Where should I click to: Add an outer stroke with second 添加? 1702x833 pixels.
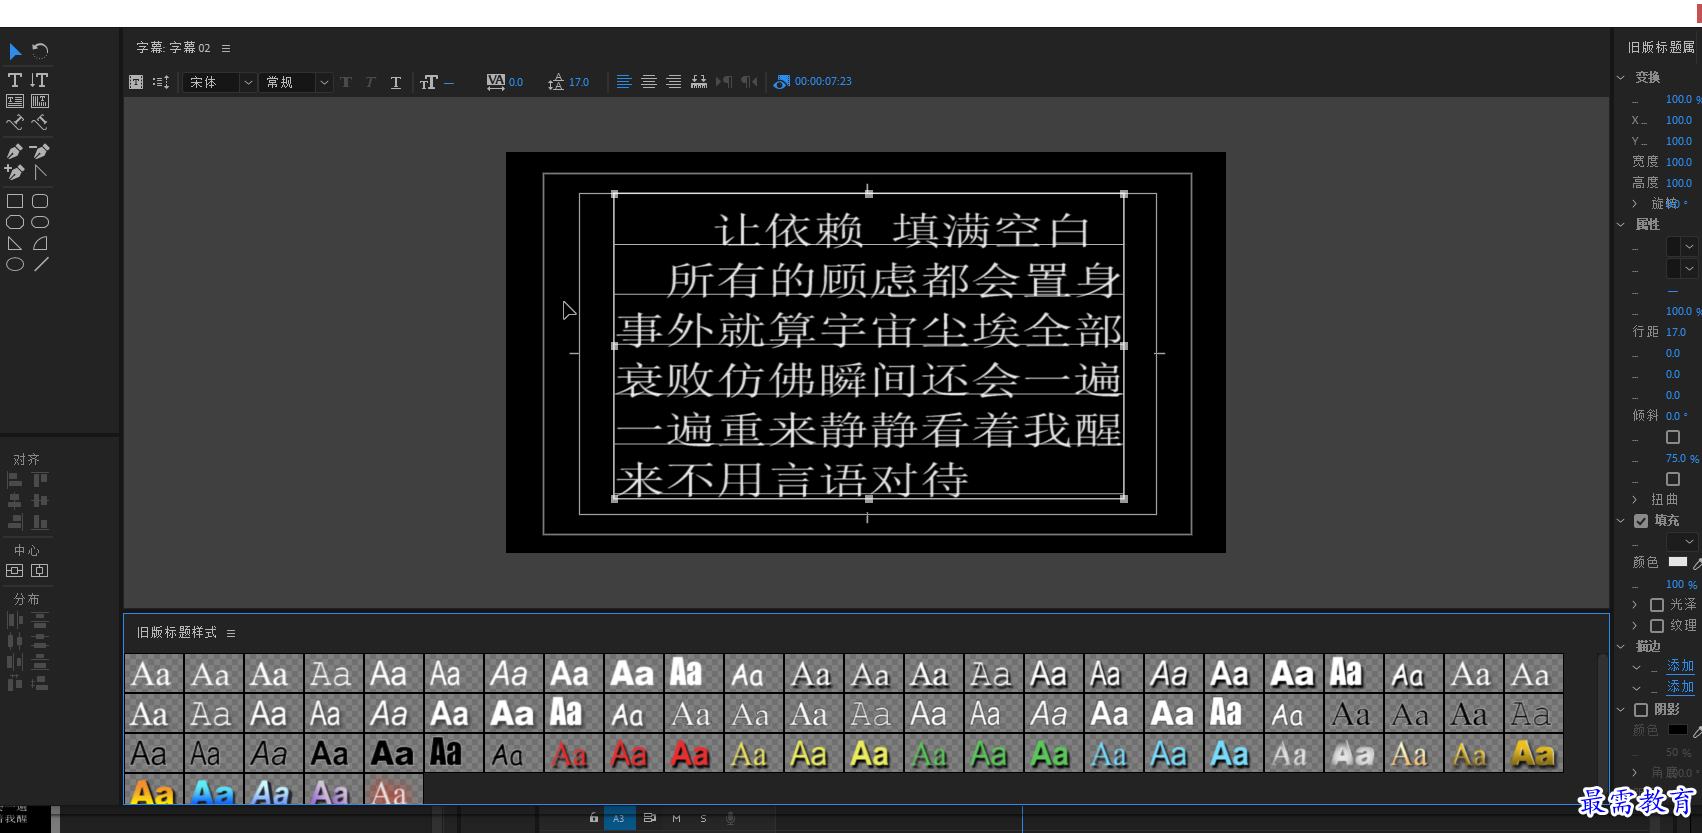tap(1680, 687)
